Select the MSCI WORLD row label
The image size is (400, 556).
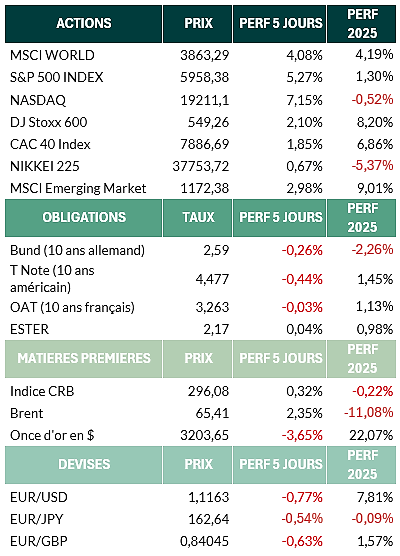click(52, 55)
